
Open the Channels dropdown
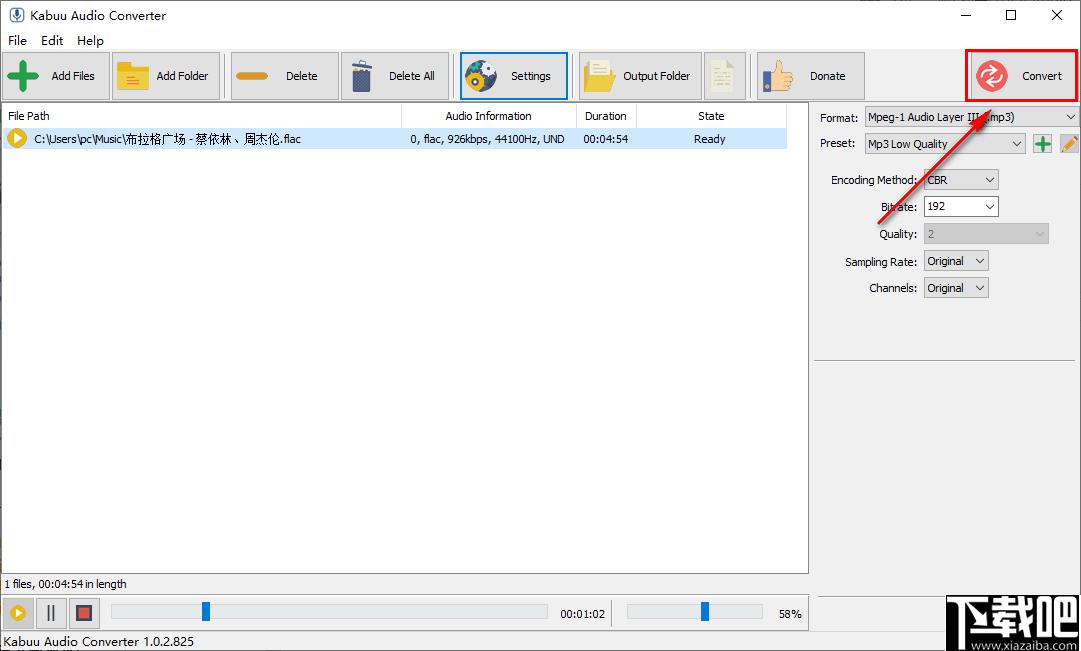[x=956, y=288]
